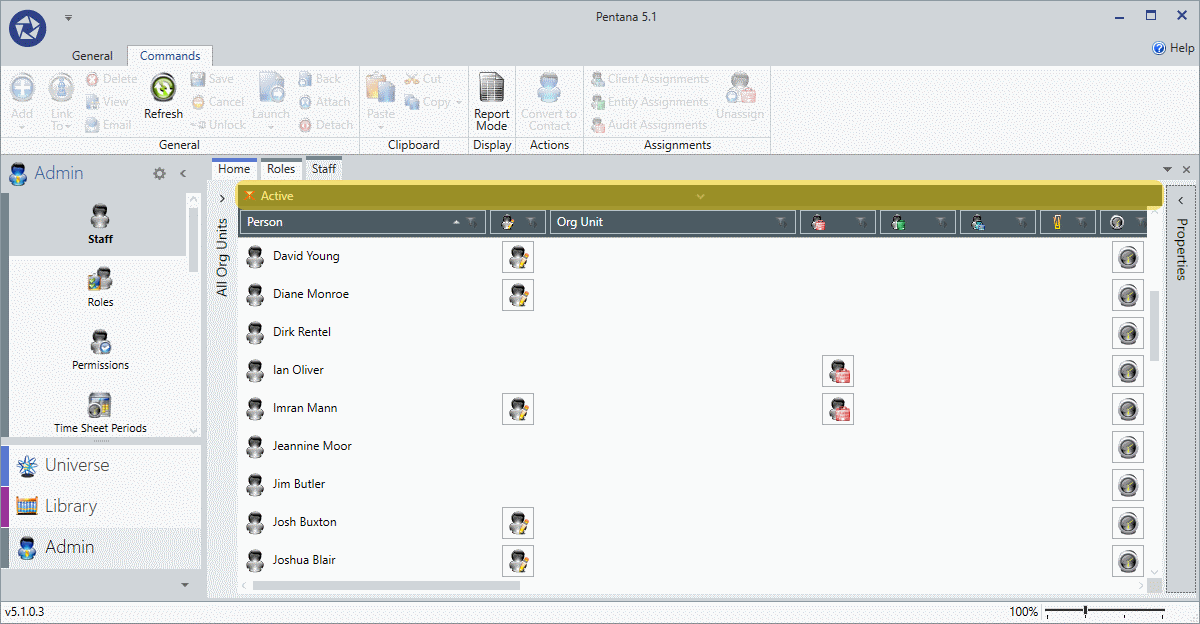
Task: Open filter on the Person column
Action: tap(471, 222)
